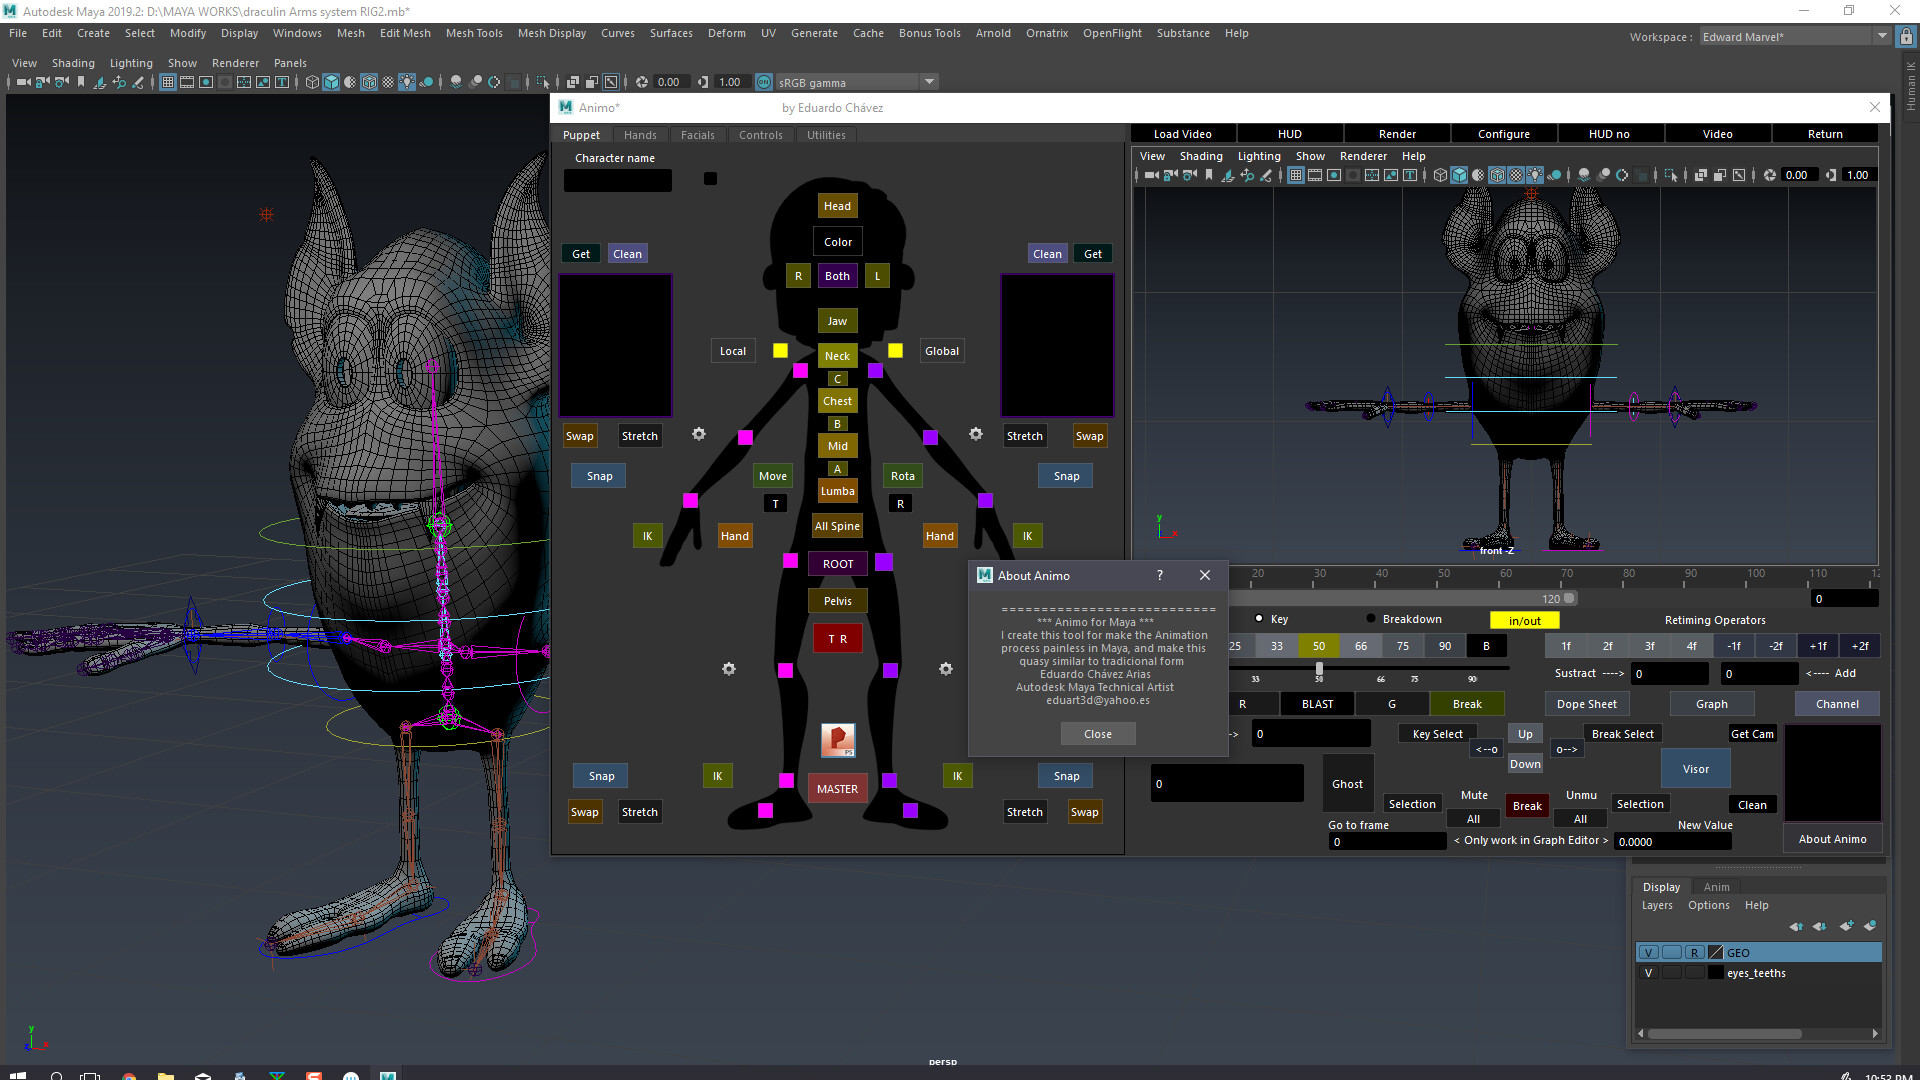The height and width of the screenshot is (1080, 1920).
Task: Move GEO layer up with arrow-up icon
Action: coord(1796,926)
